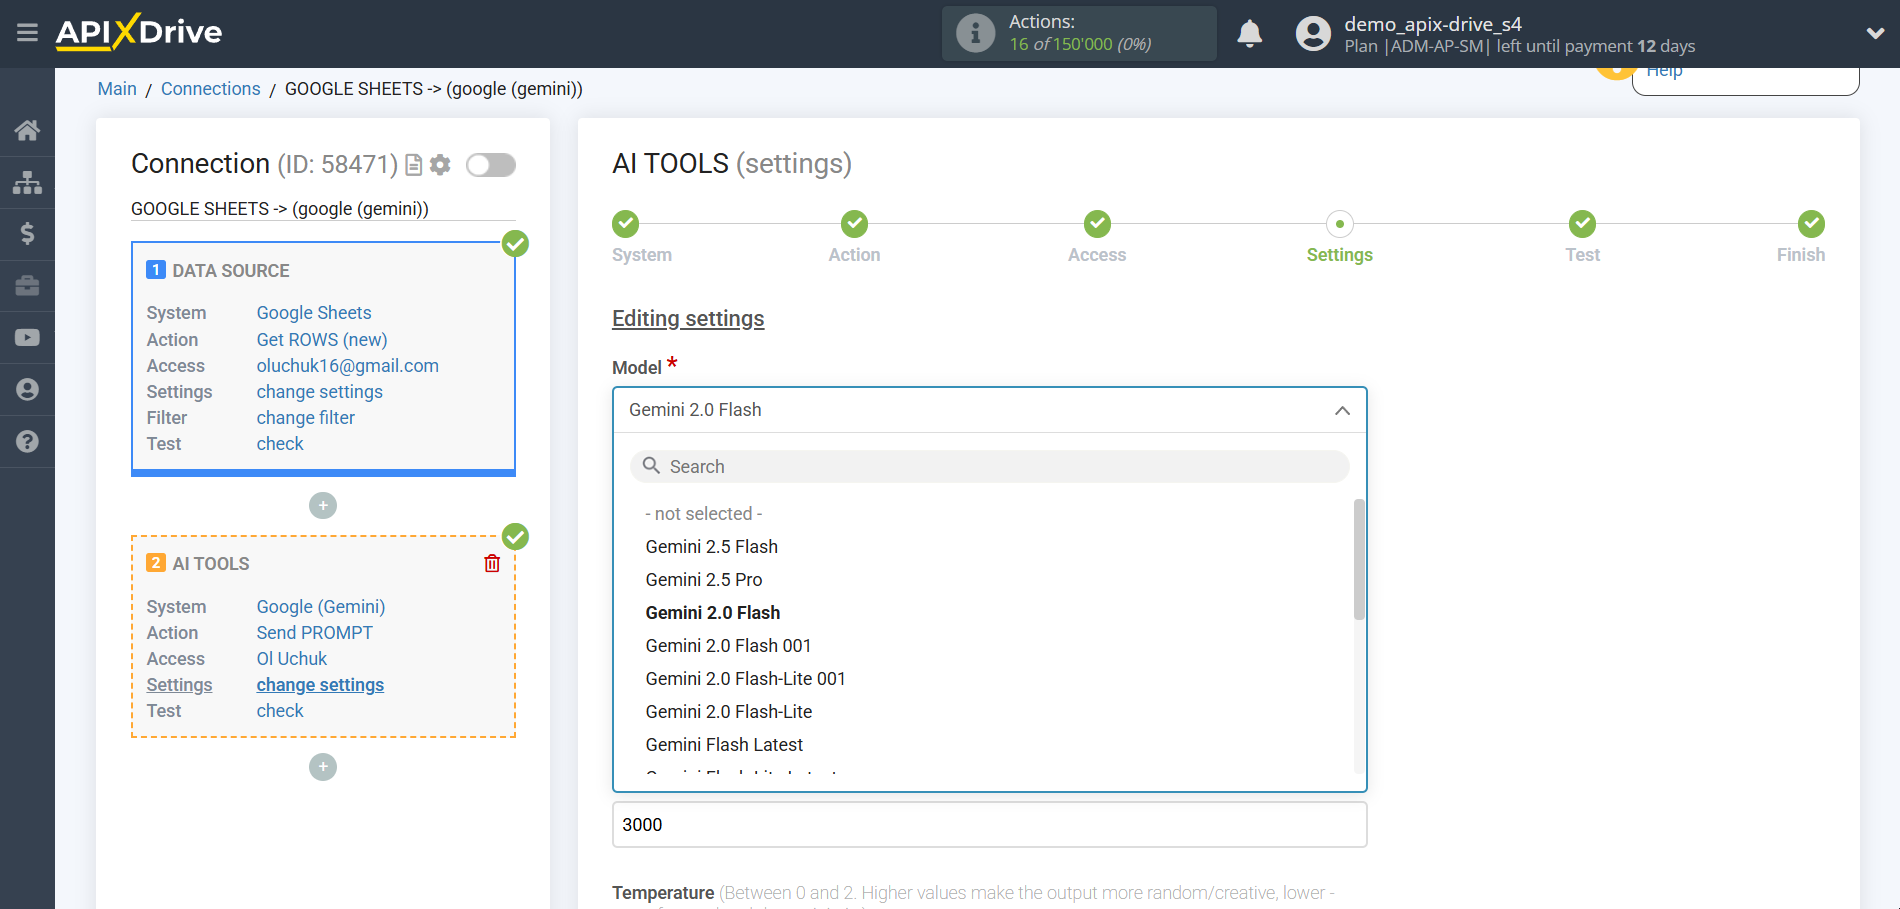The height and width of the screenshot is (909, 1900).
Task: Collapse the Model dropdown chevron
Action: click(x=1343, y=410)
